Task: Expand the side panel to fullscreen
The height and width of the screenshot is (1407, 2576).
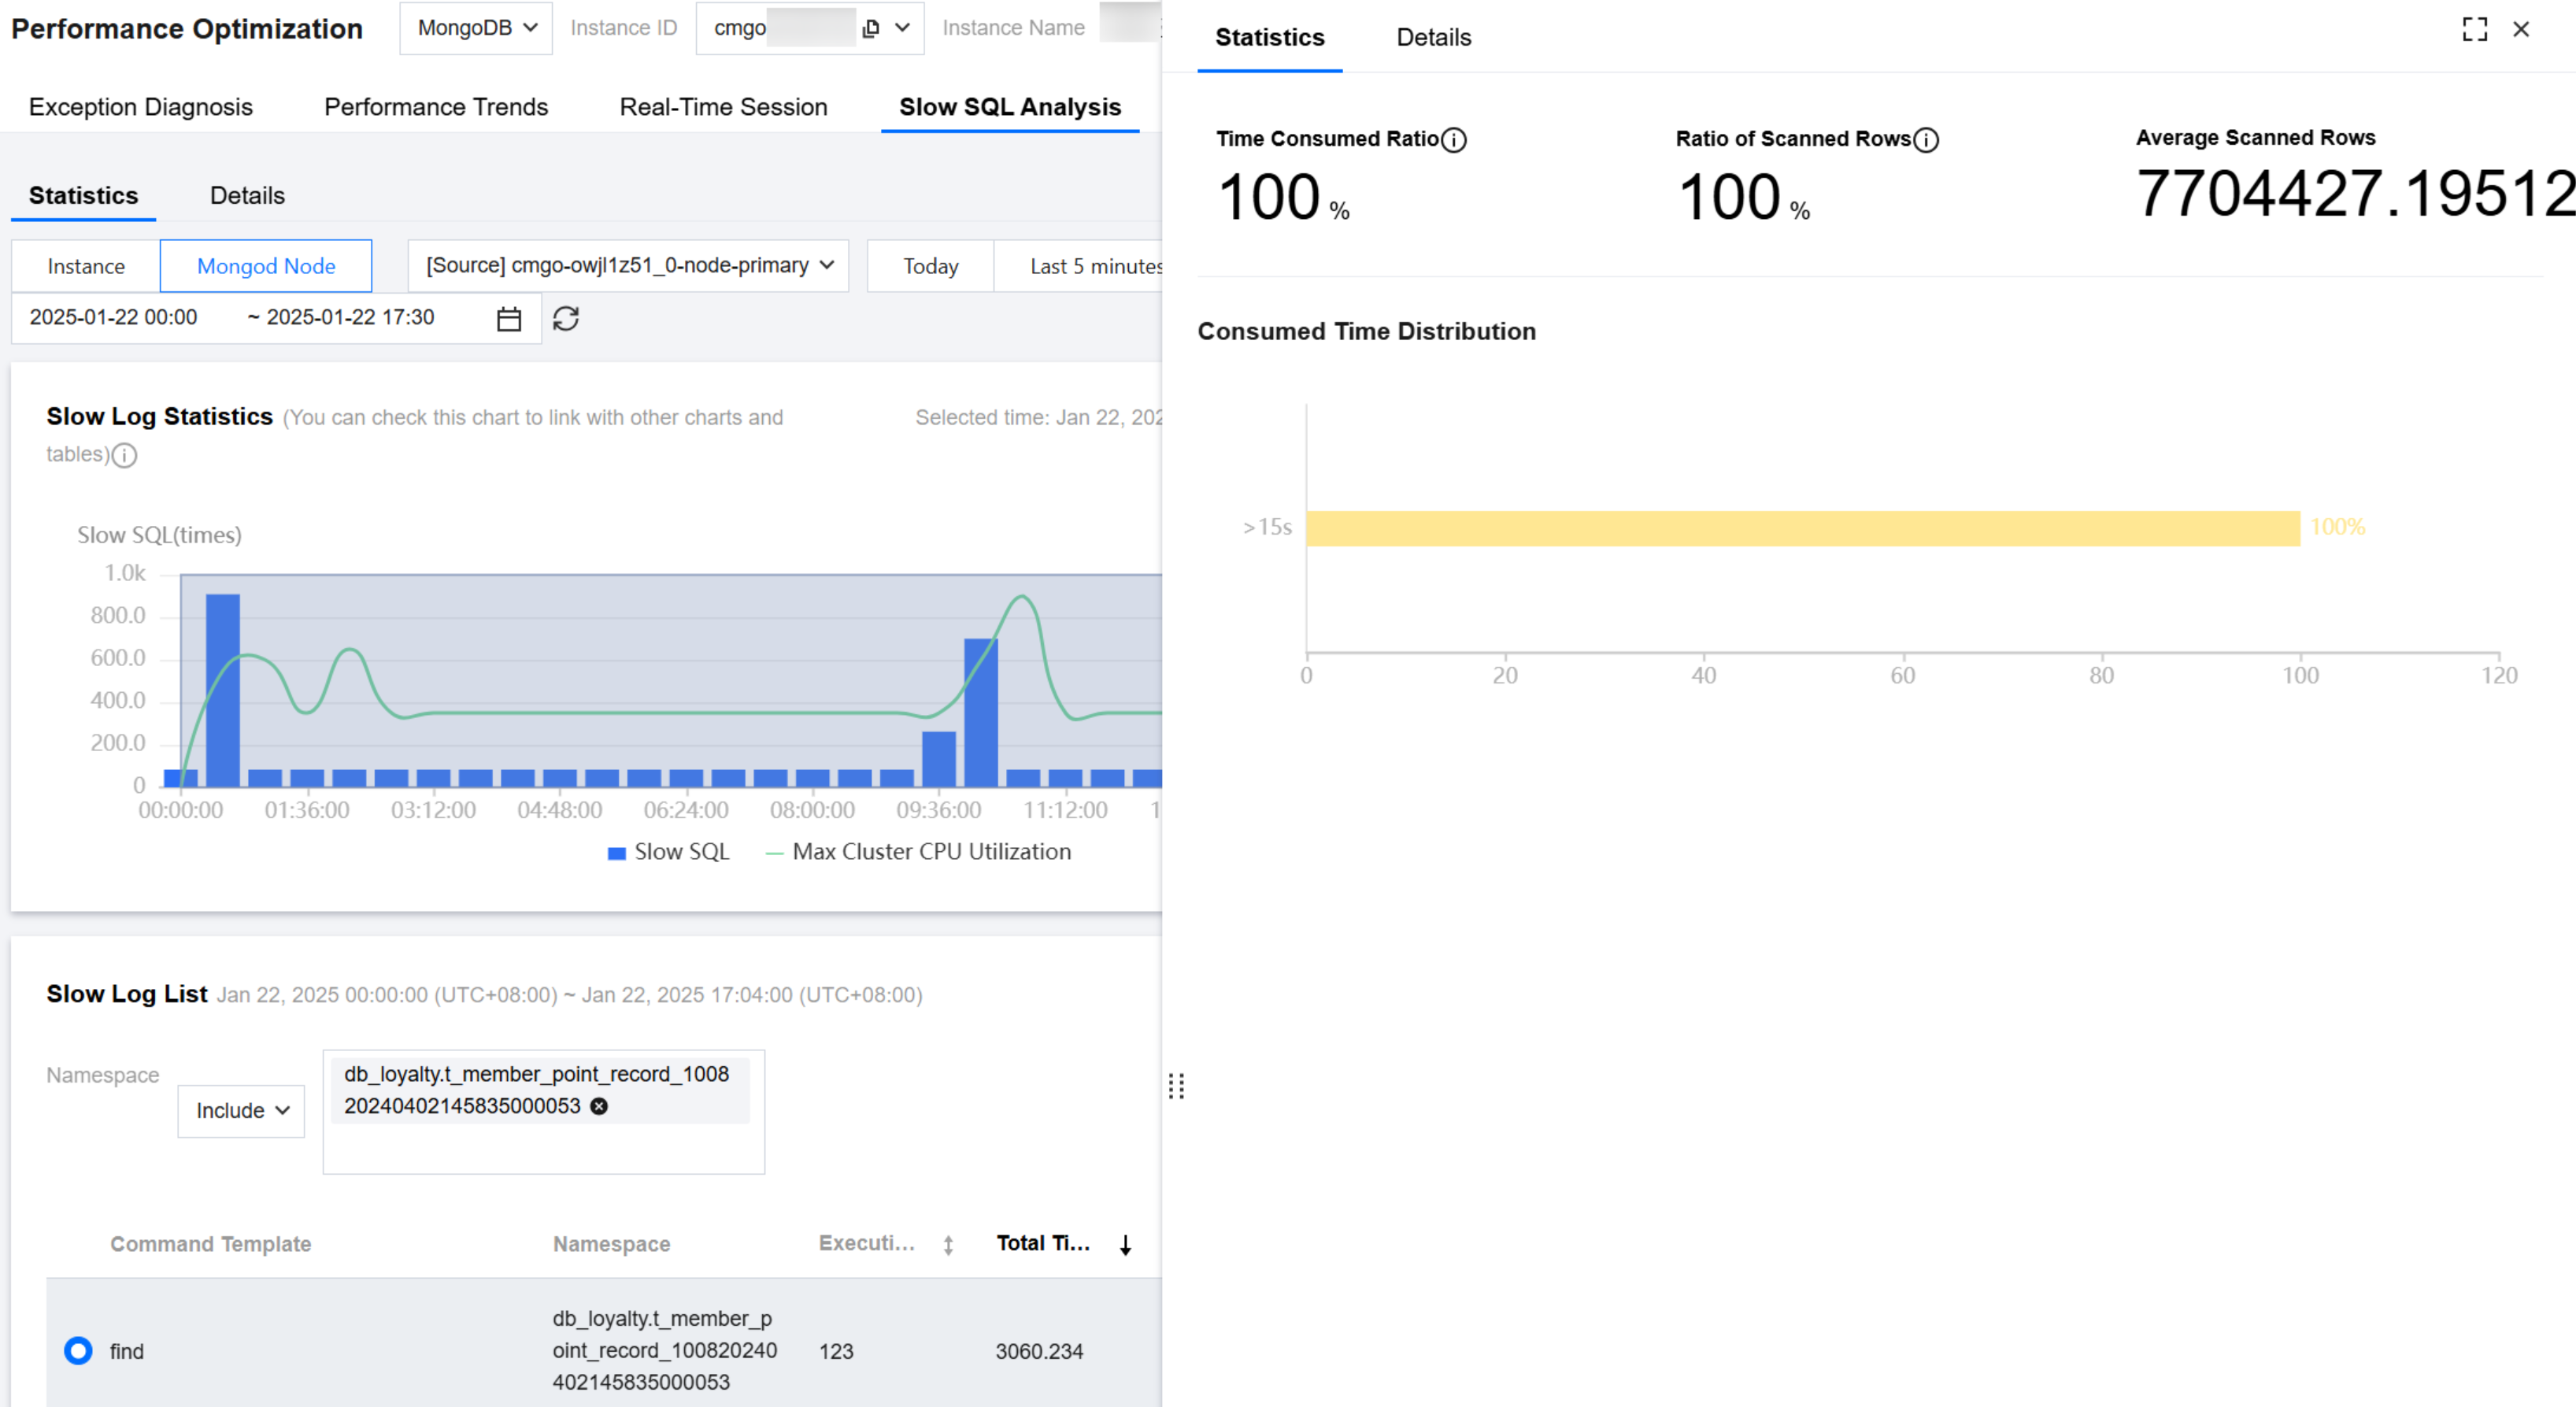Action: click(x=2474, y=30)
